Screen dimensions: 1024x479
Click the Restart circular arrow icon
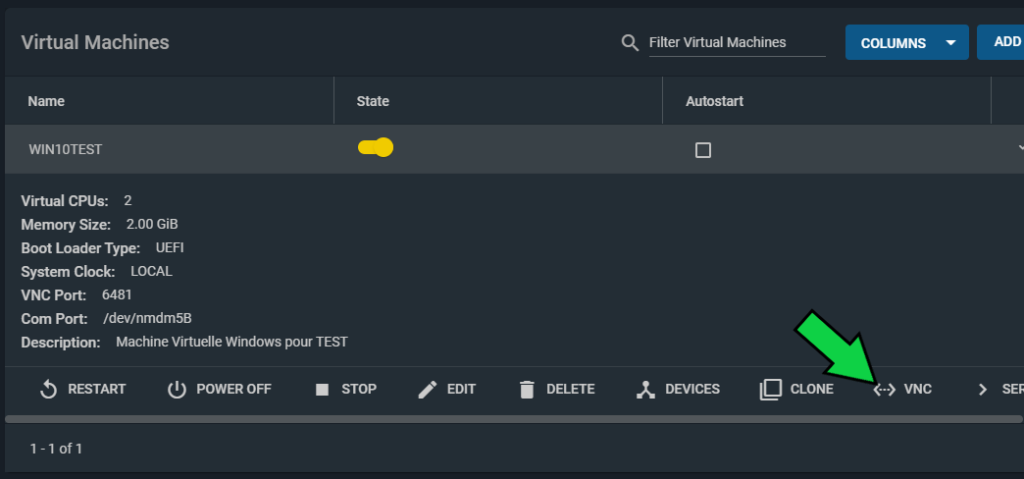(x=48, y=389)
